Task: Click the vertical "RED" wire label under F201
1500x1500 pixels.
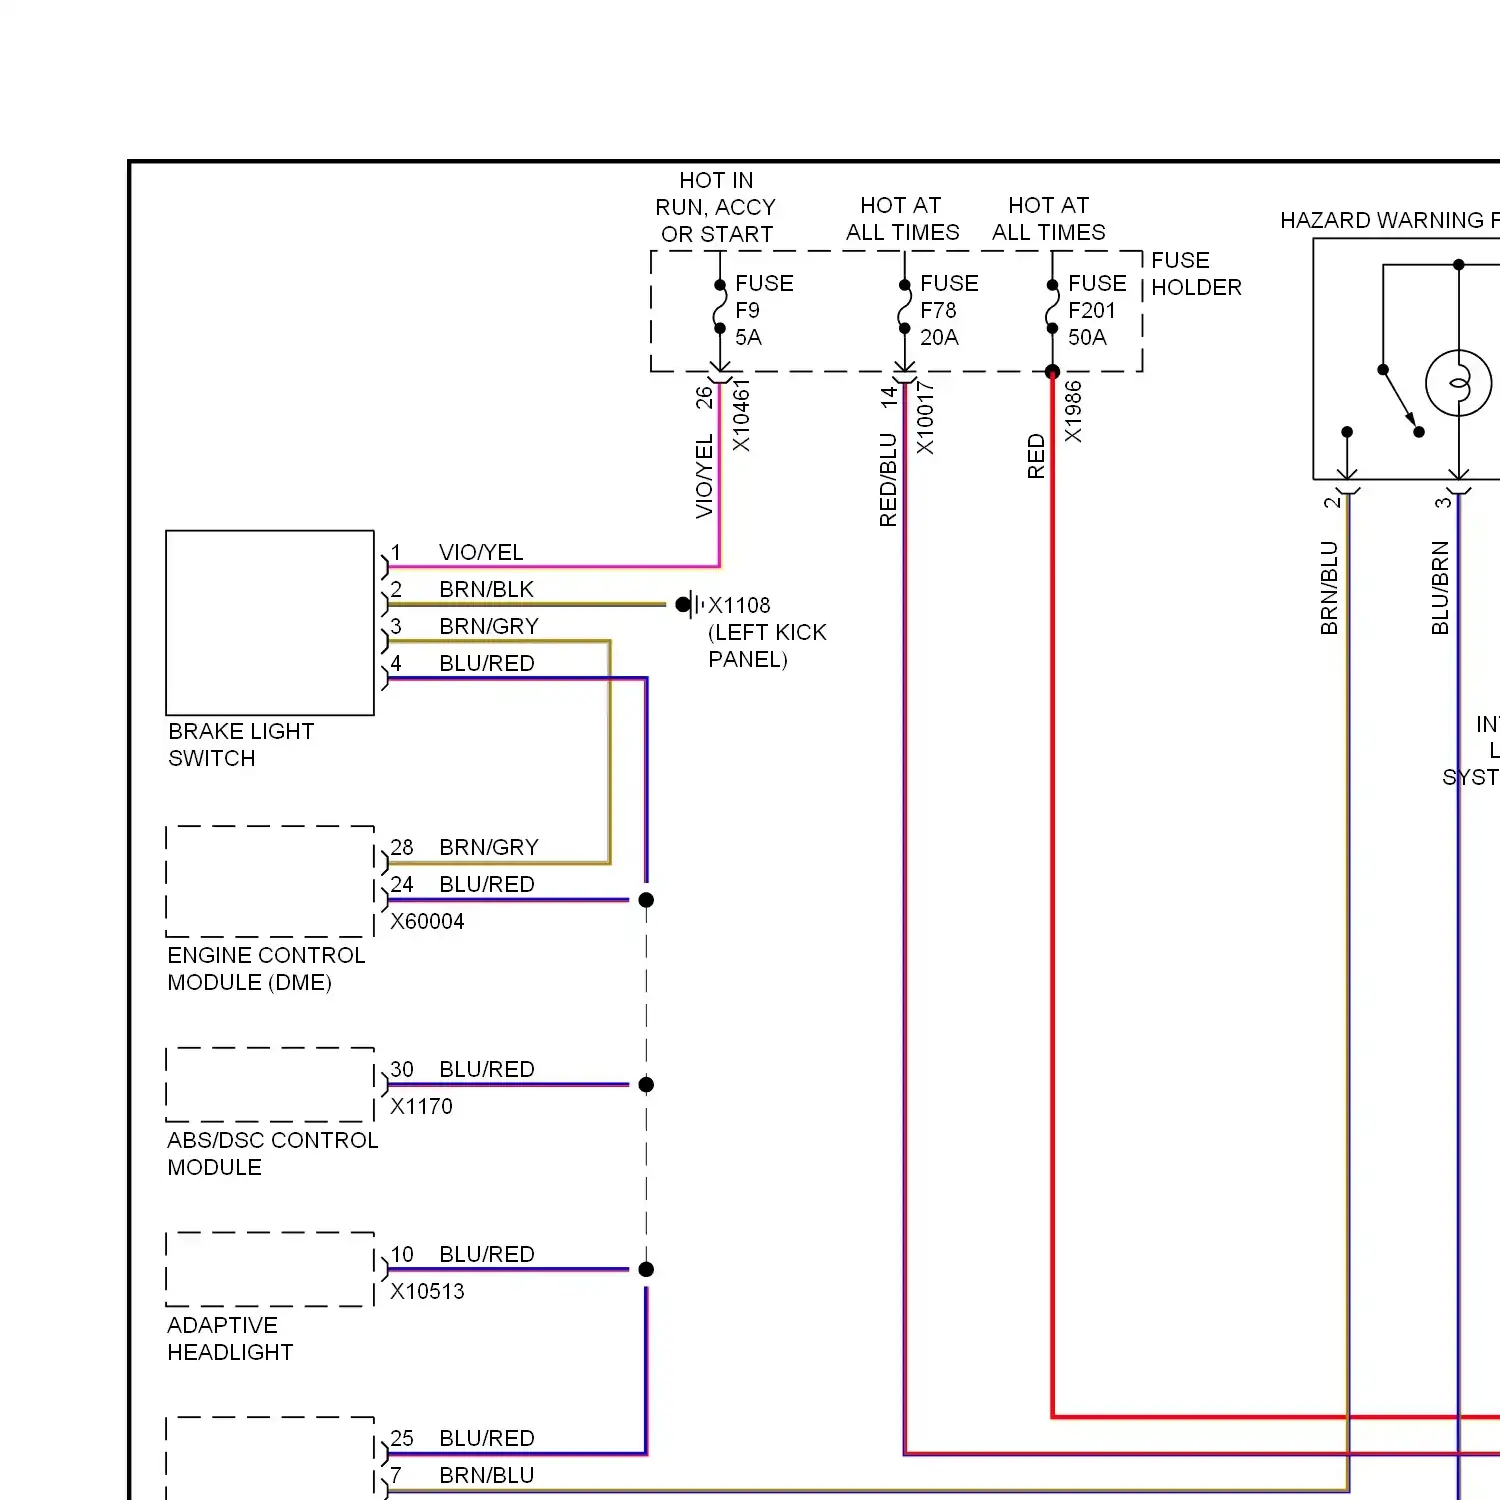Action: click(x=1036, y=456)
